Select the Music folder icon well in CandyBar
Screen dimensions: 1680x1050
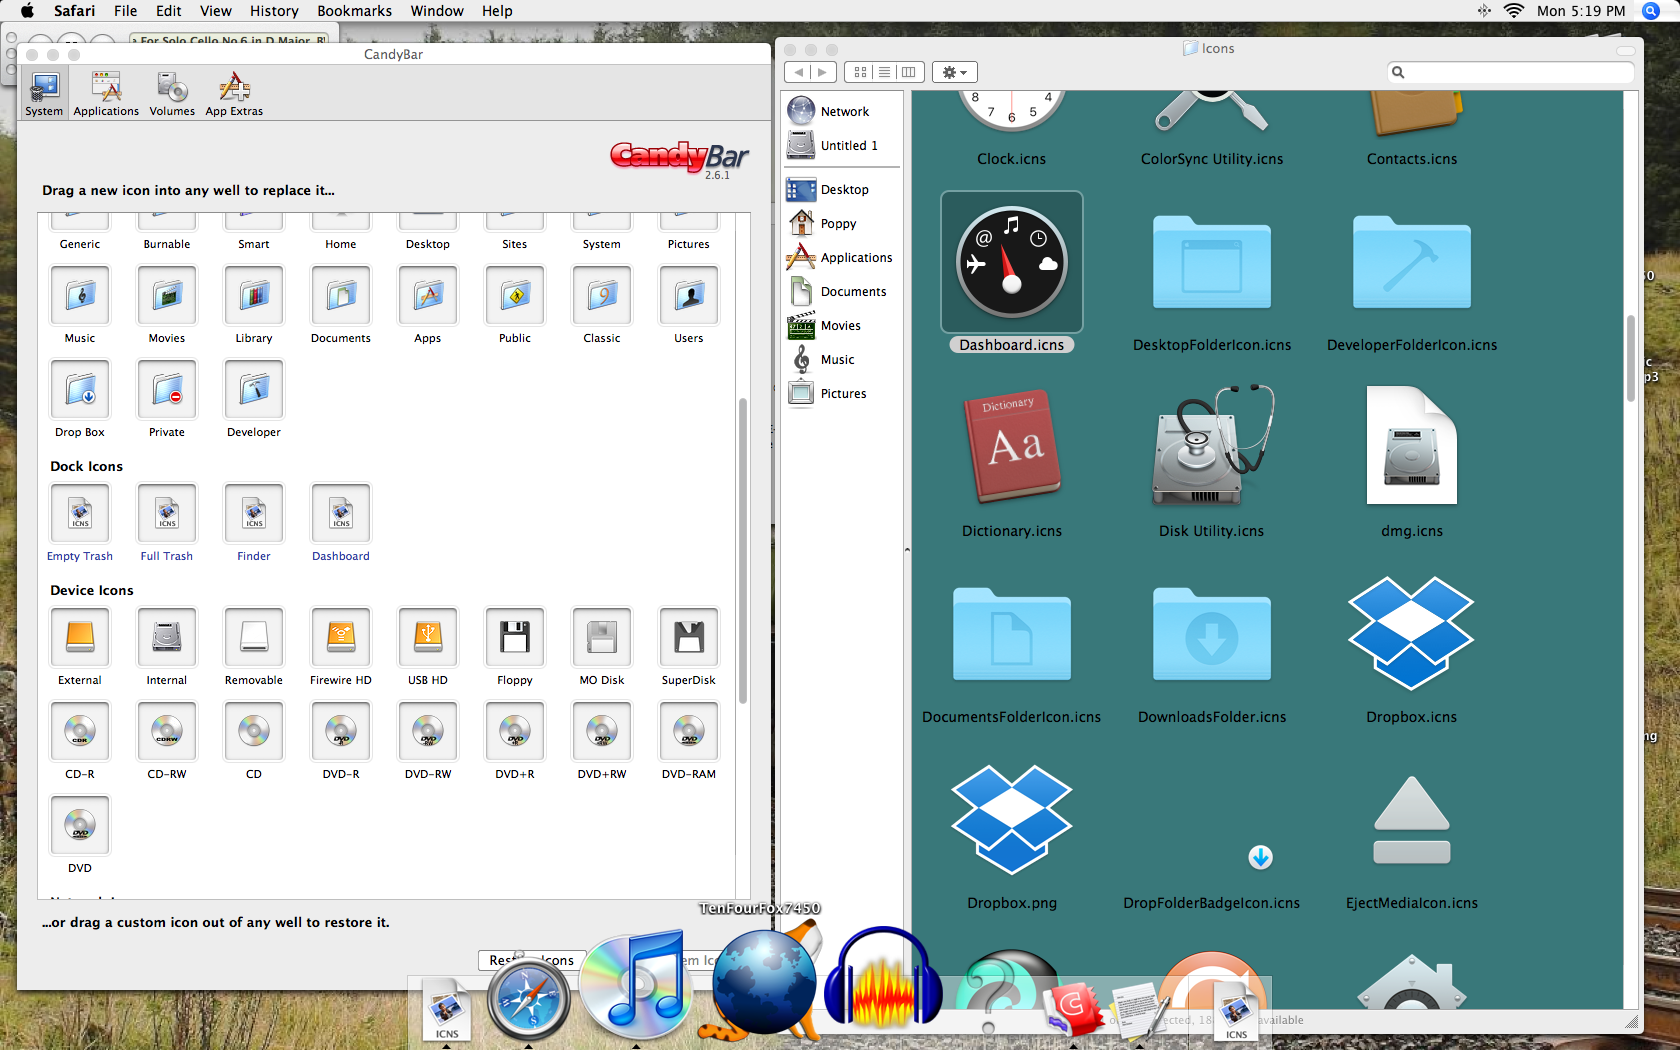[x=80, y=296]
